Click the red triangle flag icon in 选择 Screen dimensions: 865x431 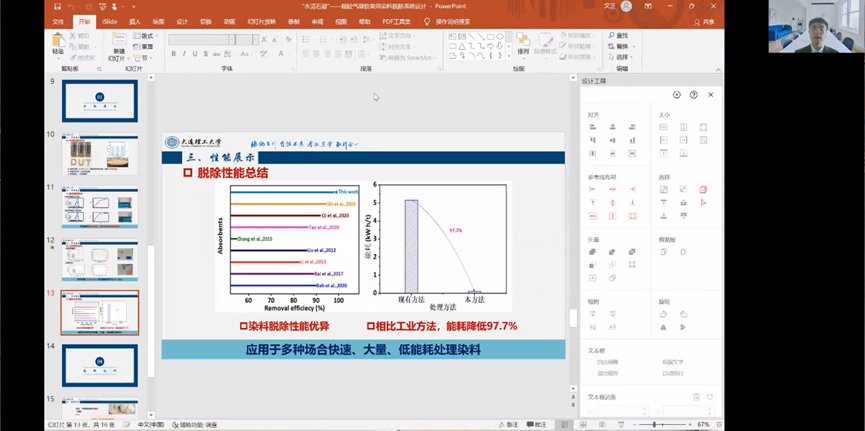[703, 203]
